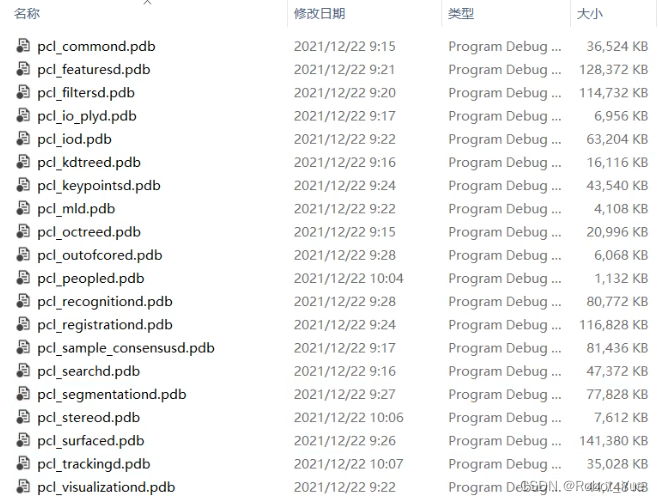Screen dimensions: 660x502
Task: Sort by the 大小 column header
Action: point(589,13)
